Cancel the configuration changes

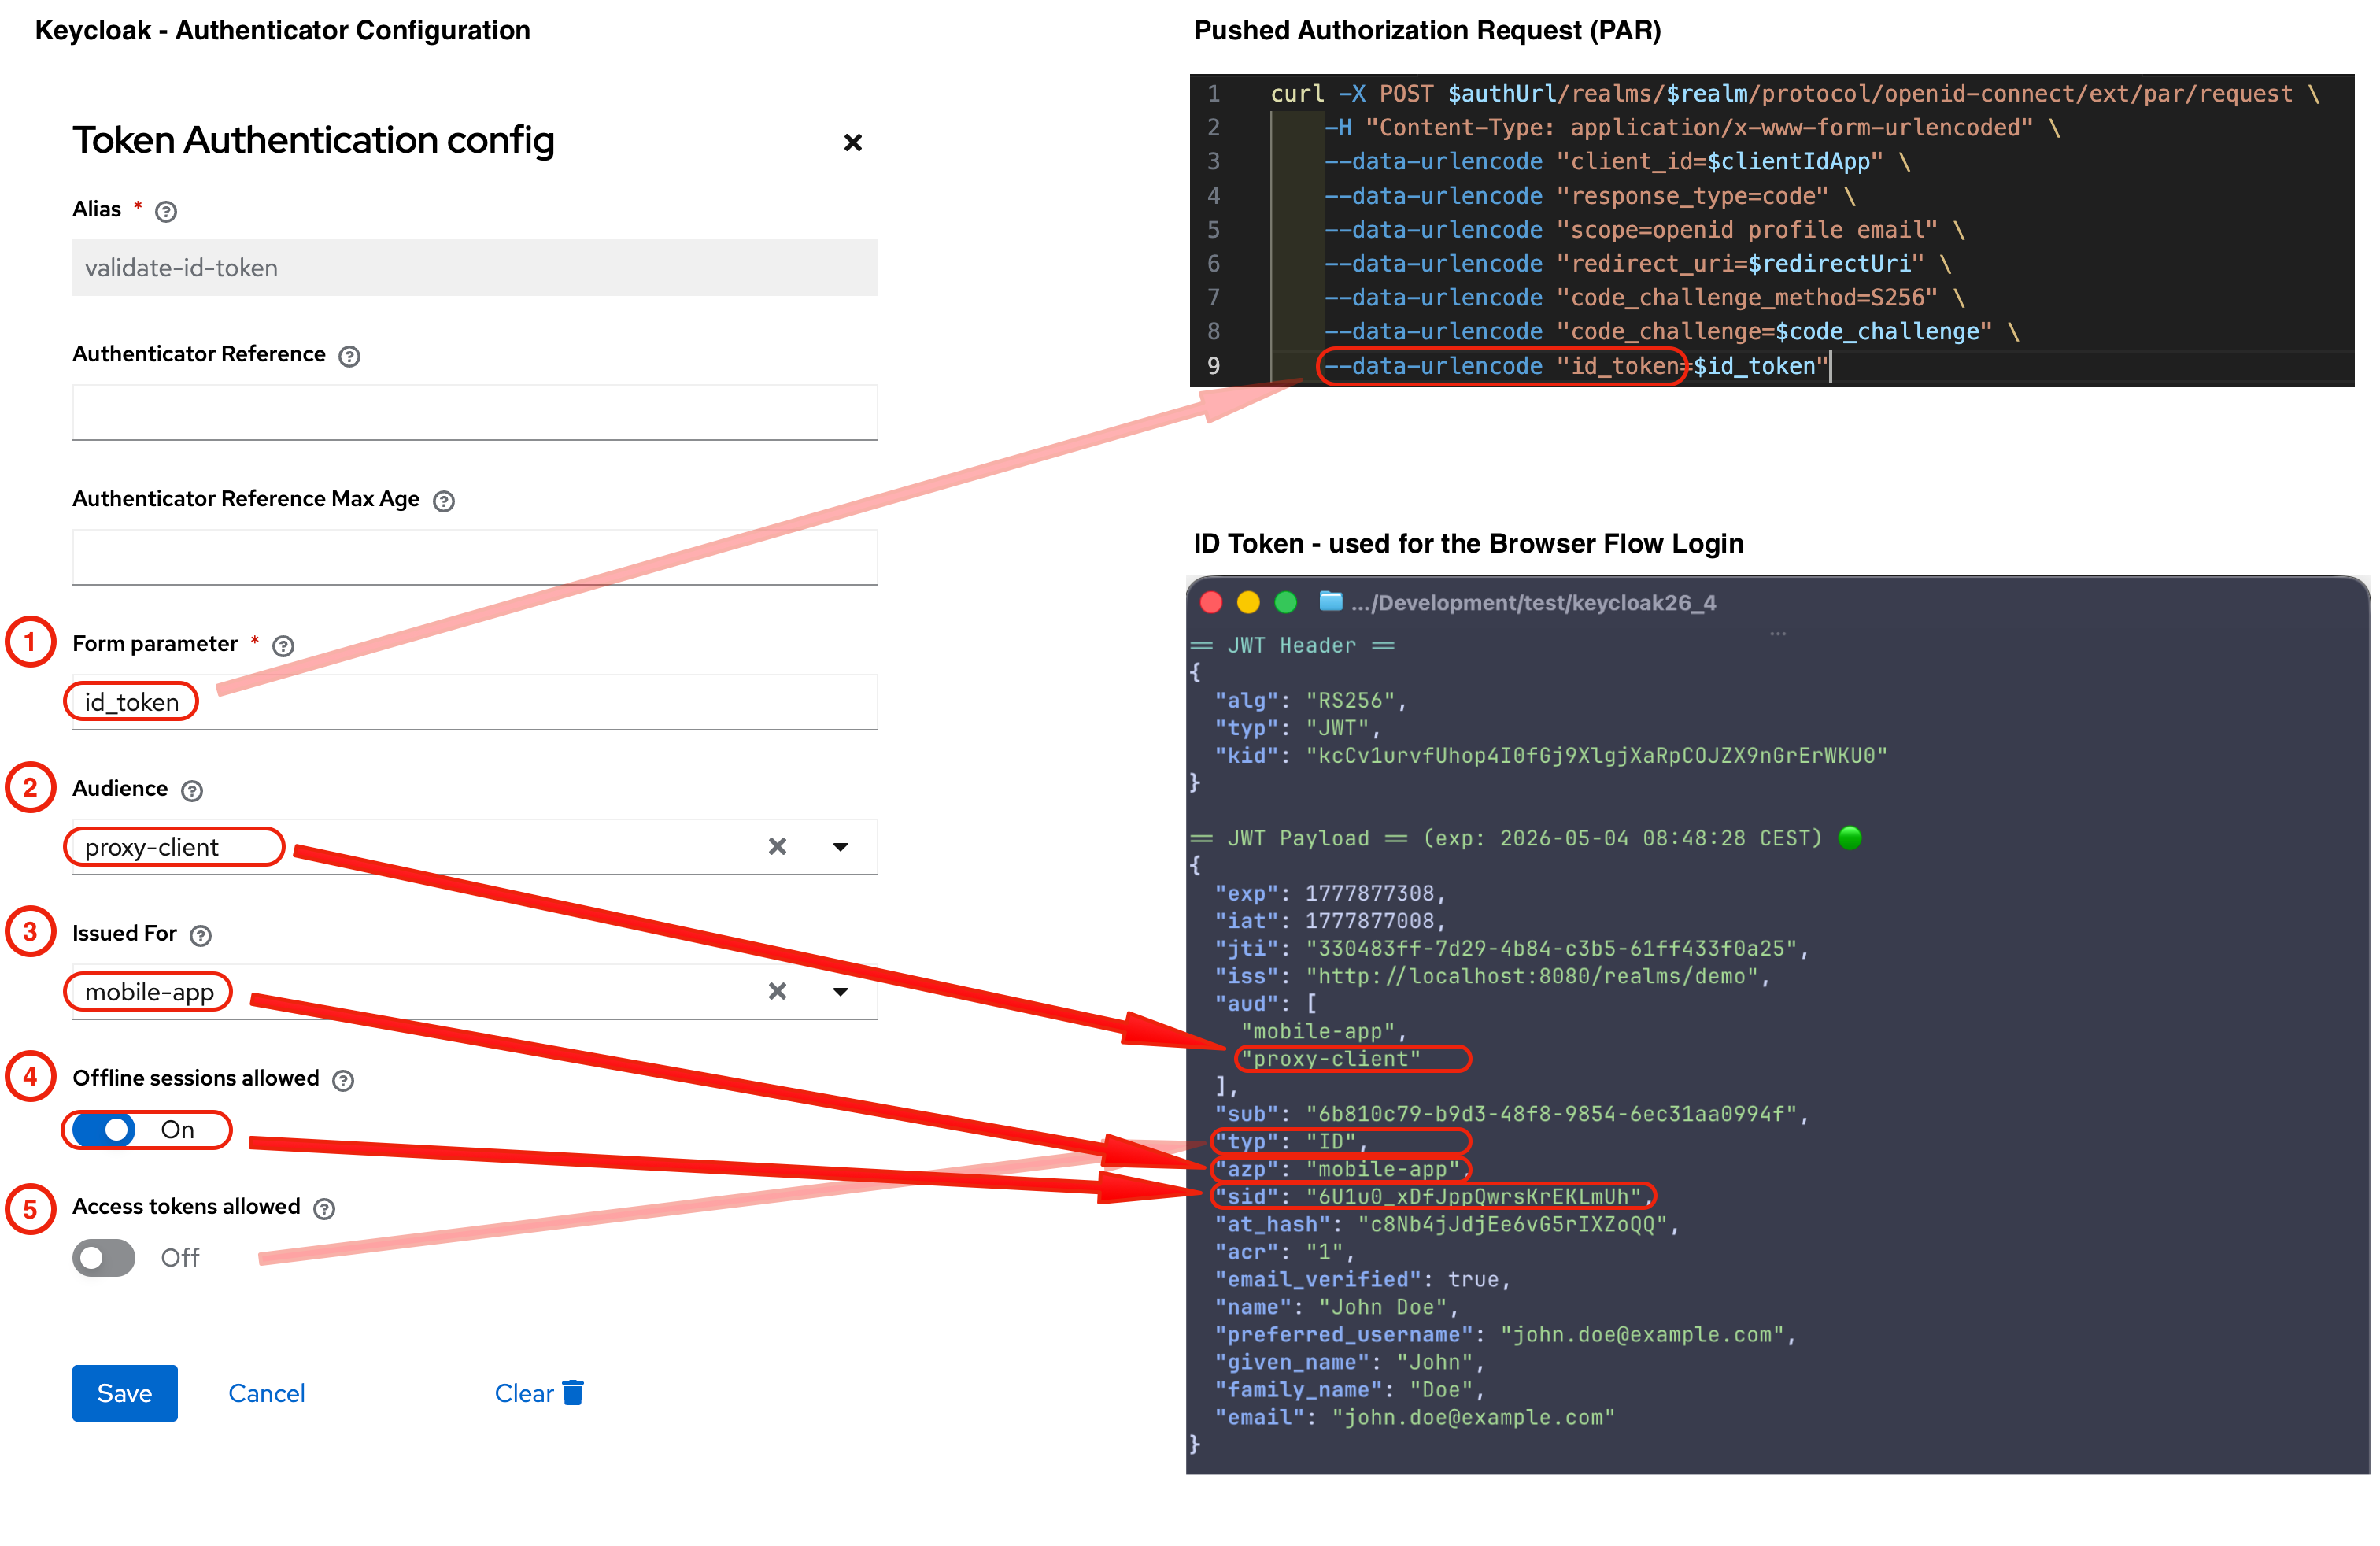click(266, 1393)
